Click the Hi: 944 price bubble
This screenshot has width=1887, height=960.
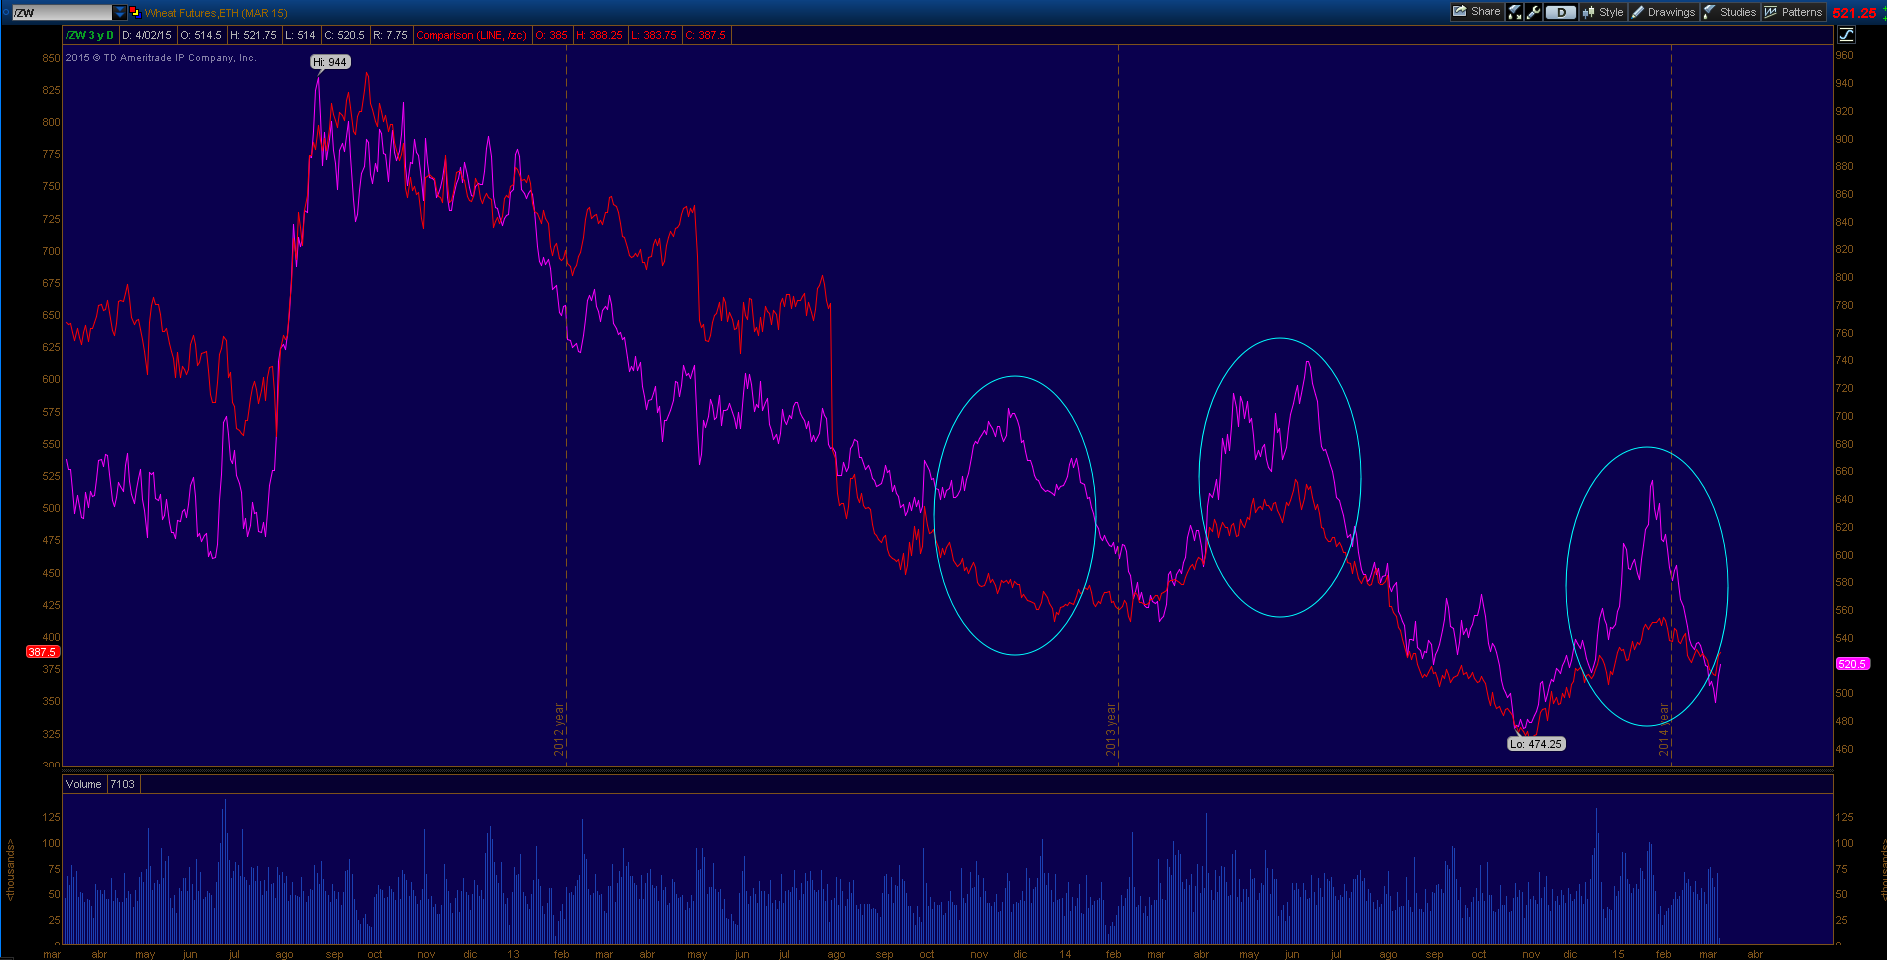click(x=330, y=62)
